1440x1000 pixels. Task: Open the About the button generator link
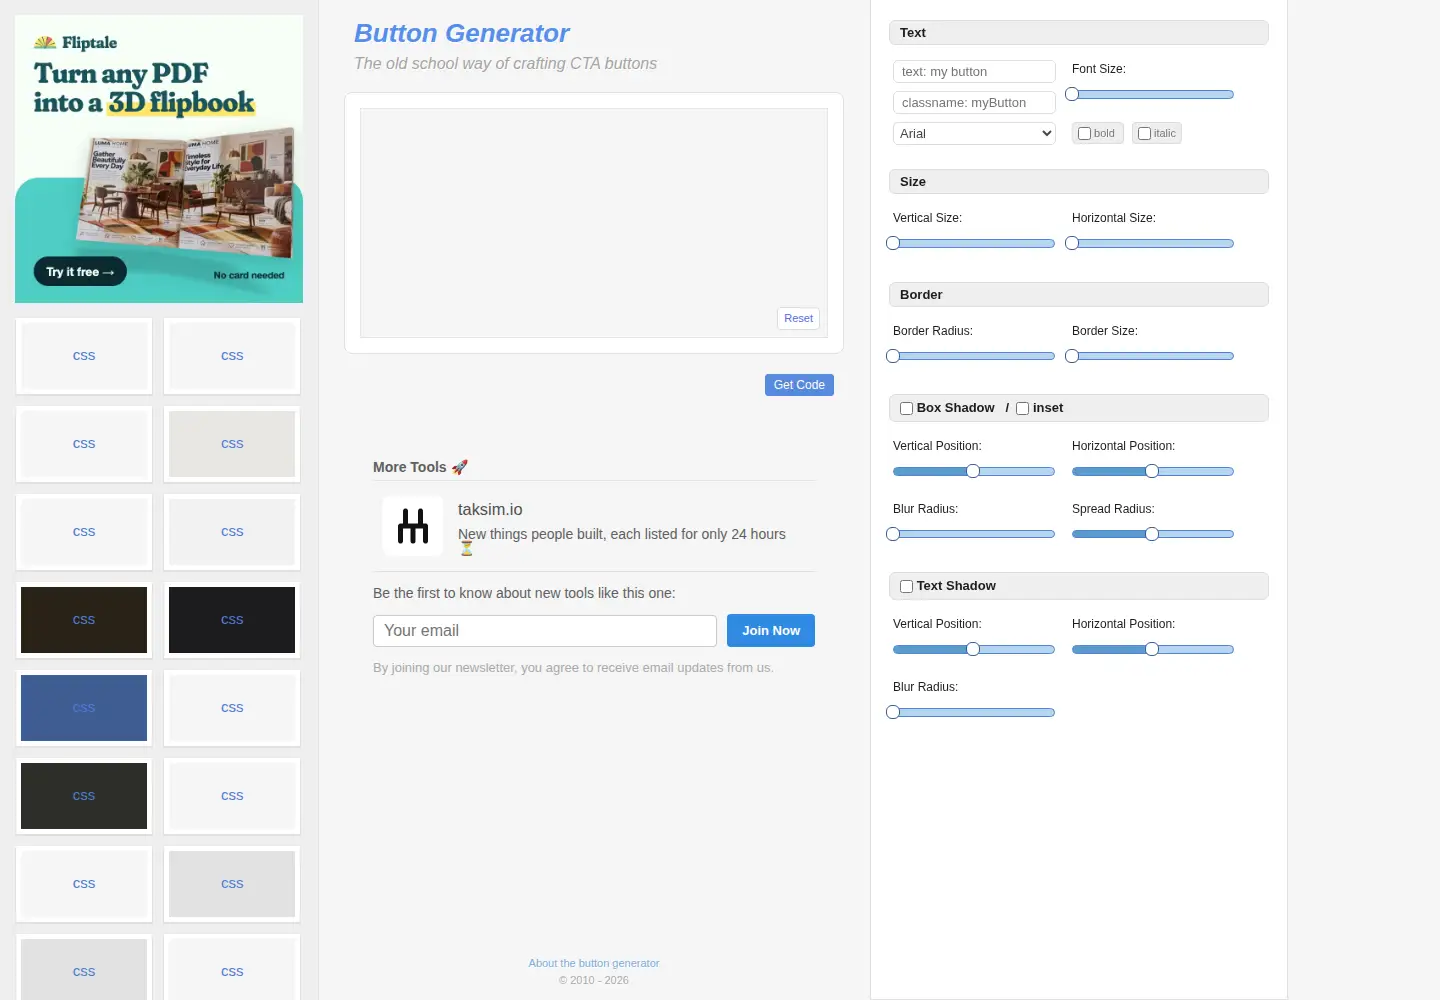pyautogui.click(x=594, y=963)
